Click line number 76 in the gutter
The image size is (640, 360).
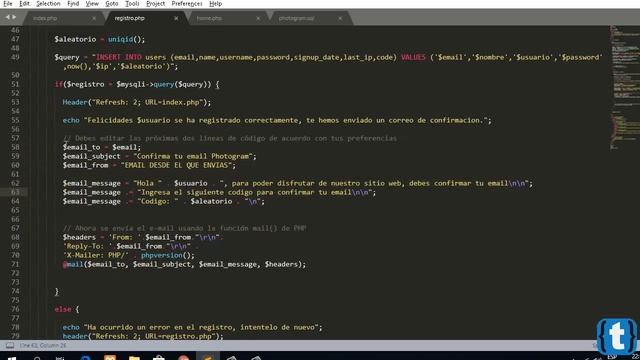pos(15,309)
